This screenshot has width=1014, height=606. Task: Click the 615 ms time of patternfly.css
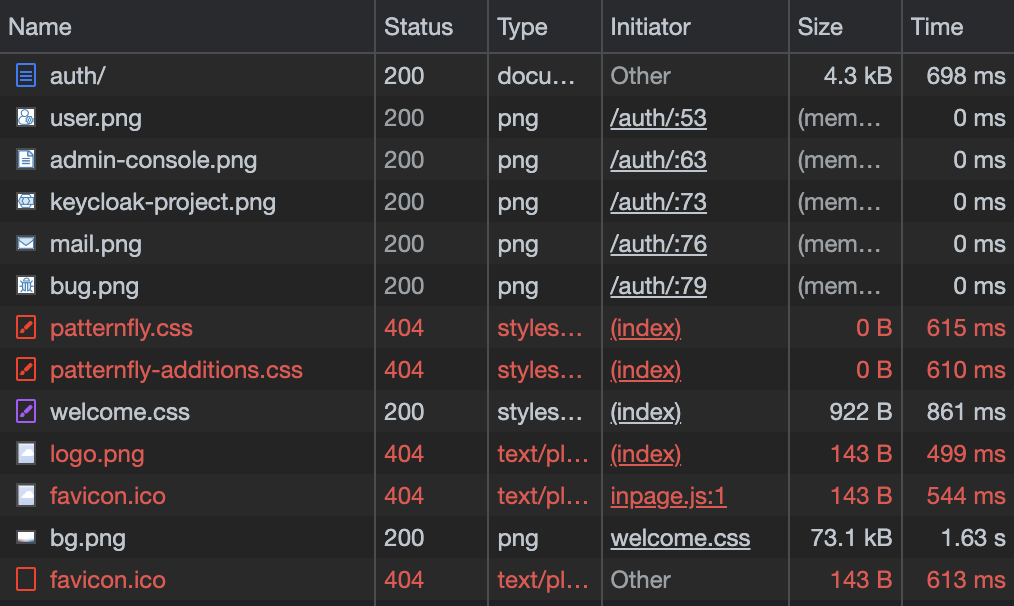(x=966, y=328)
